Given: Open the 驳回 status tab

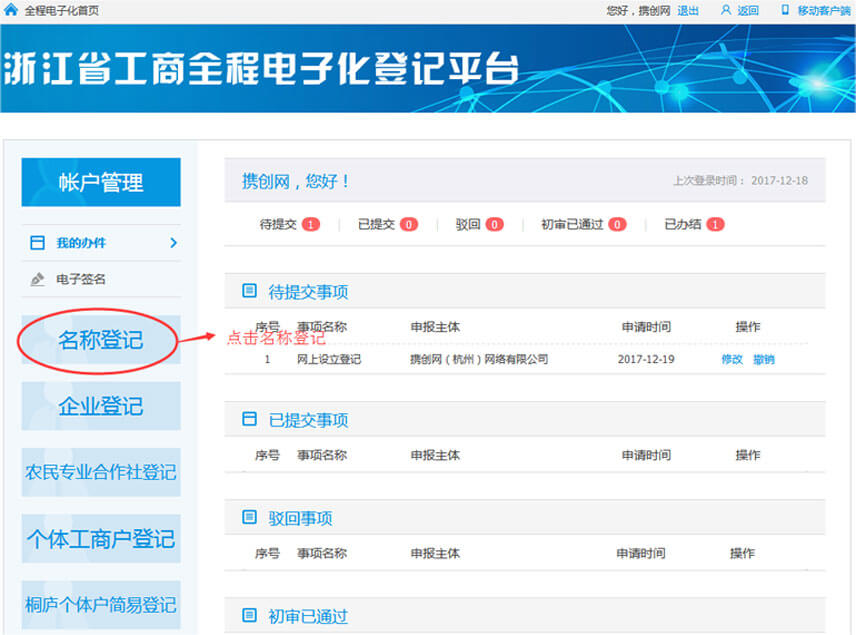Looking at the screenshot, I should [x=466, y=223].
